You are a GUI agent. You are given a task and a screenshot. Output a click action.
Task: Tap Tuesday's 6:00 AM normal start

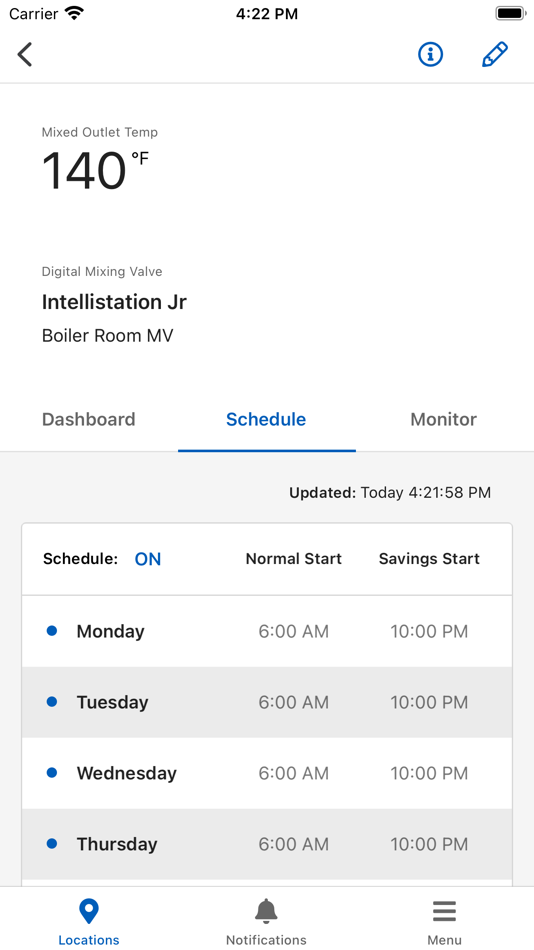pos(293,702)
